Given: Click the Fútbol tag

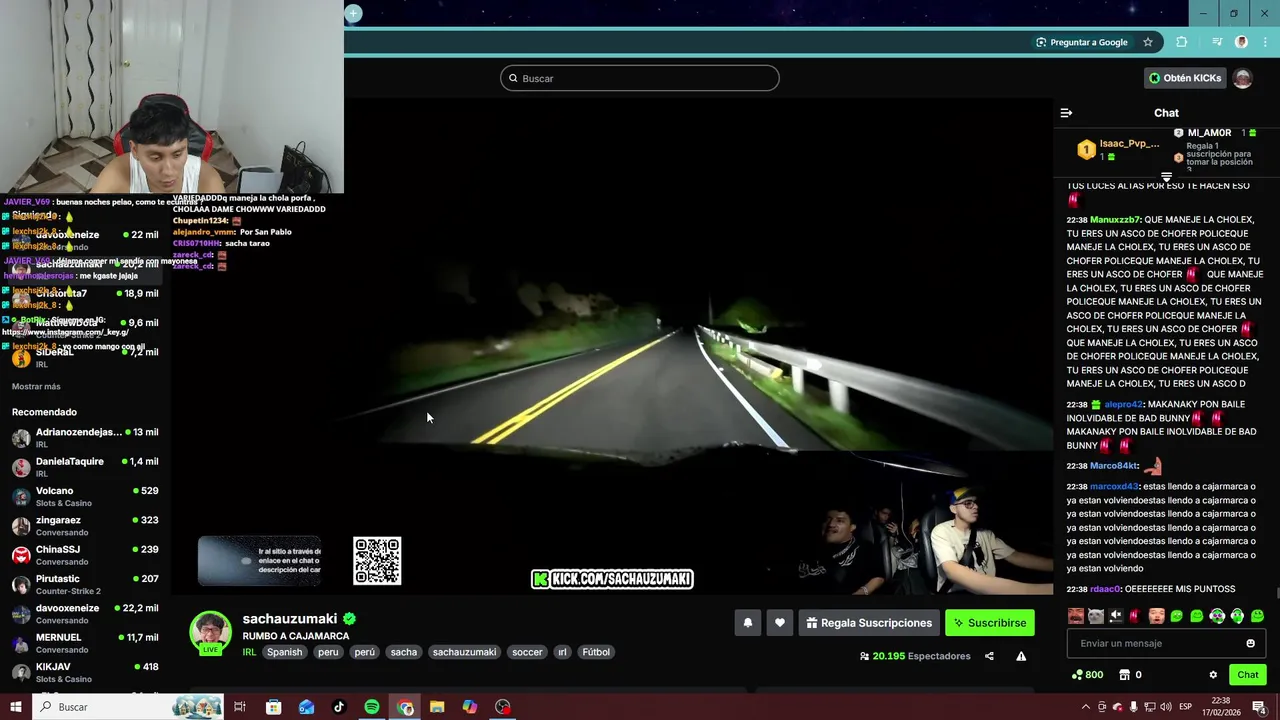Looking at the screenshot, I should (x=596, y=652).
